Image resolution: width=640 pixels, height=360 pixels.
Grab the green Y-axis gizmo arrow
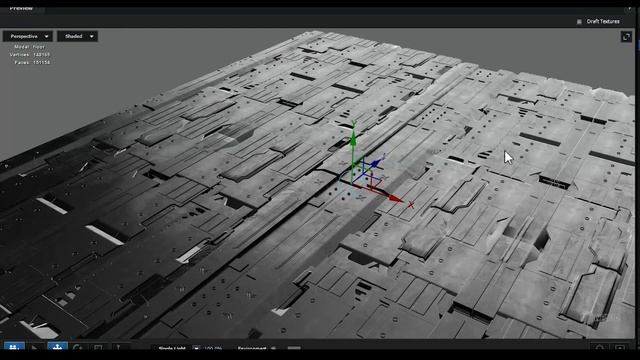pos(353,139)
